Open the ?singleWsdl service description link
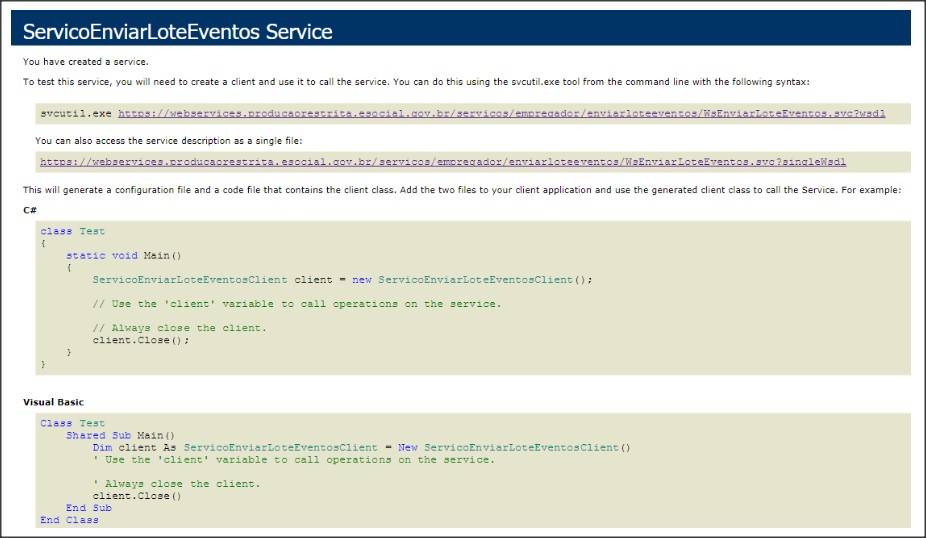 tap(443, 162)
